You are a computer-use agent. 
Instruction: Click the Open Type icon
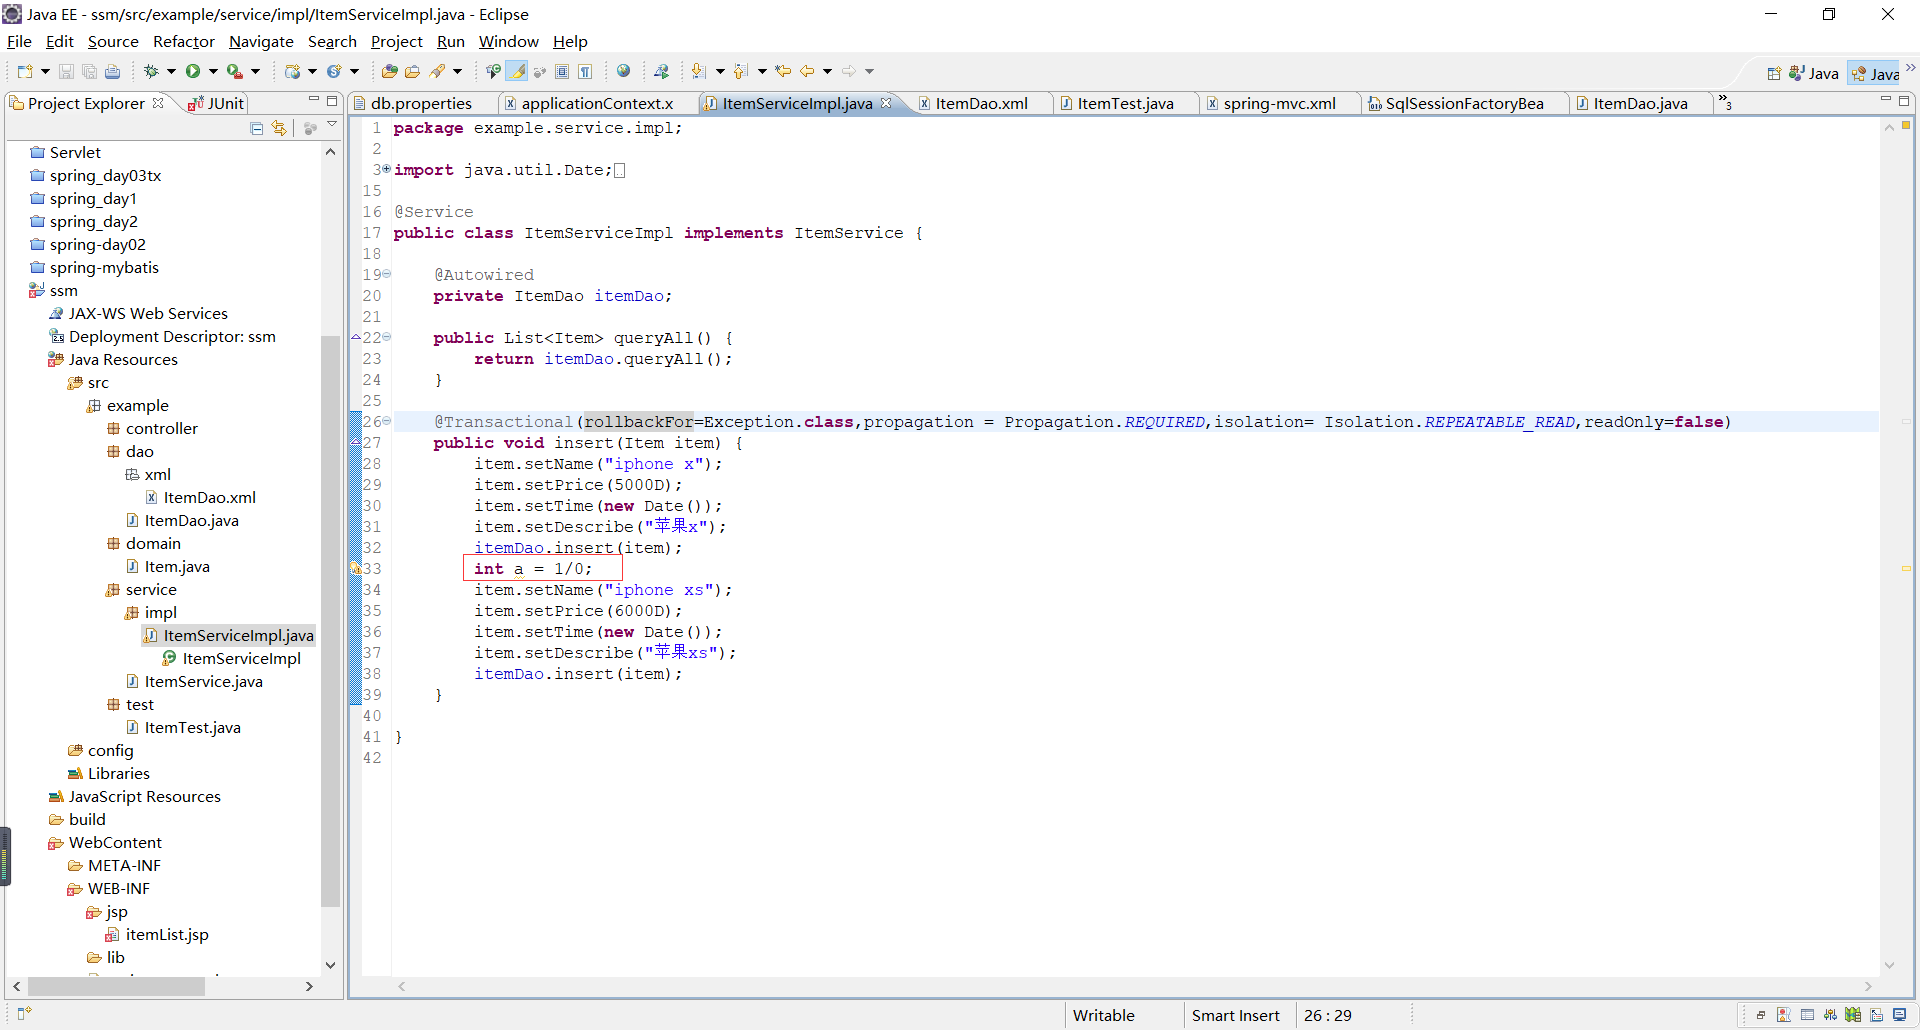390,71
